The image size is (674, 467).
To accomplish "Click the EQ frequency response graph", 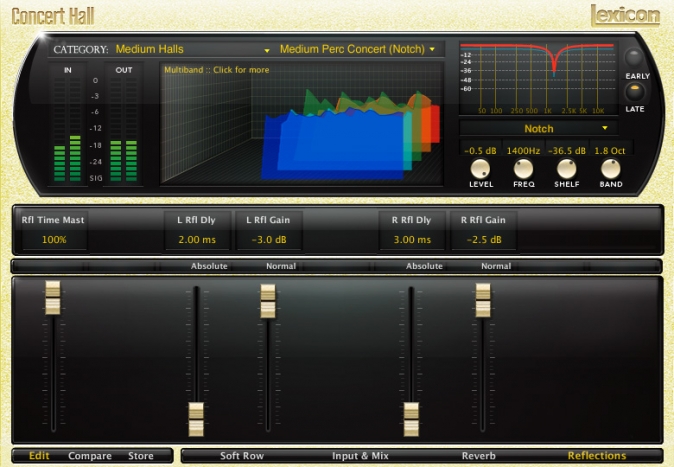I will (538, 78).
